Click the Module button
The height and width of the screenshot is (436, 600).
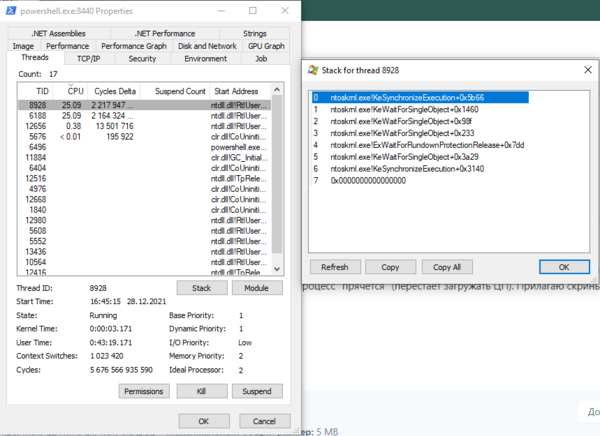[x=257, y=288]
